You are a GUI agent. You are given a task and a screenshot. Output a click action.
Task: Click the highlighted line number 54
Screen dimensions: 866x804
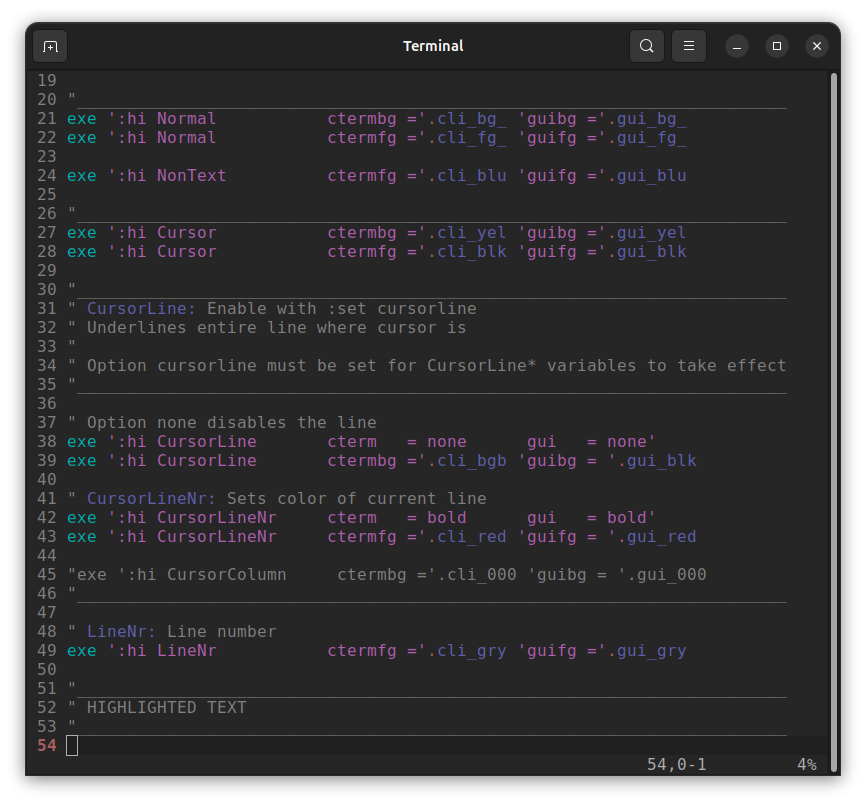pyautogui.click(x=47, y=746)
